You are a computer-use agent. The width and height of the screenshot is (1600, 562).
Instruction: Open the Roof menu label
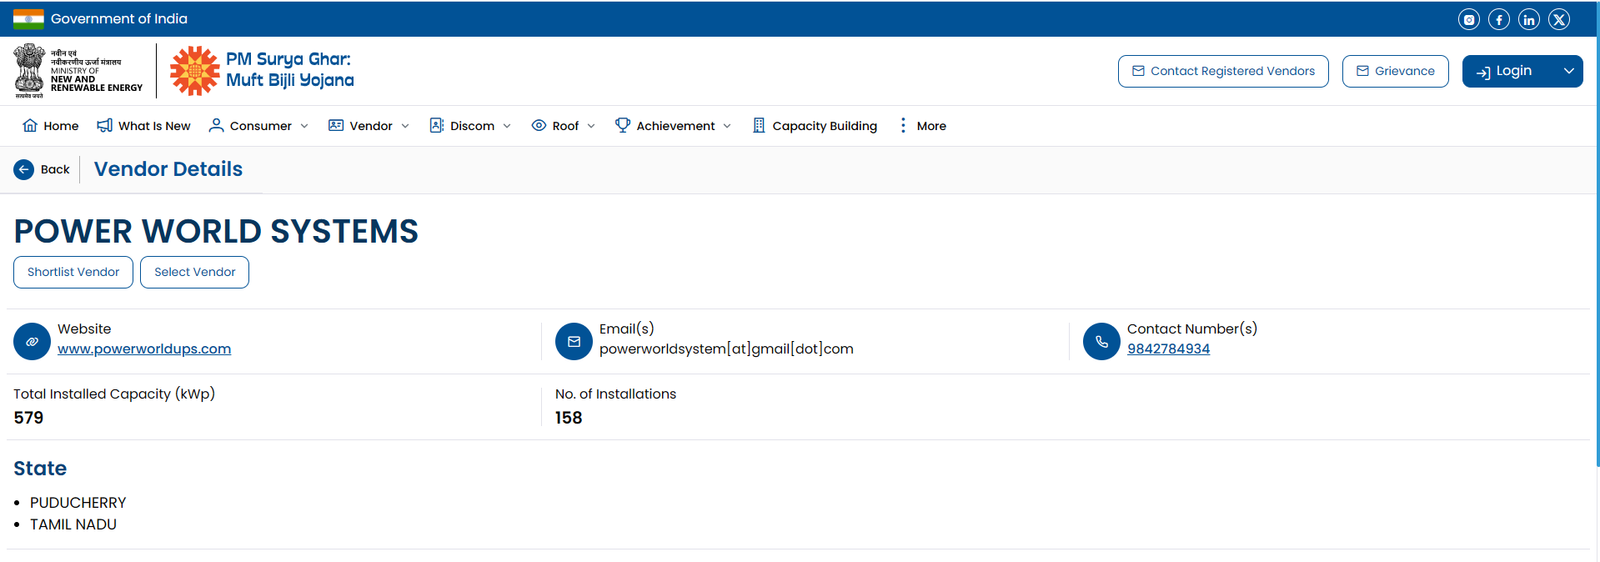pos(565,126)
